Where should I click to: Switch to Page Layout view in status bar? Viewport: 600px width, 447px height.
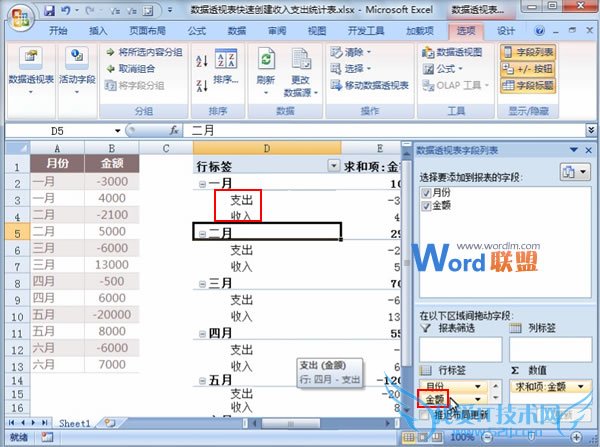(423, 437)
